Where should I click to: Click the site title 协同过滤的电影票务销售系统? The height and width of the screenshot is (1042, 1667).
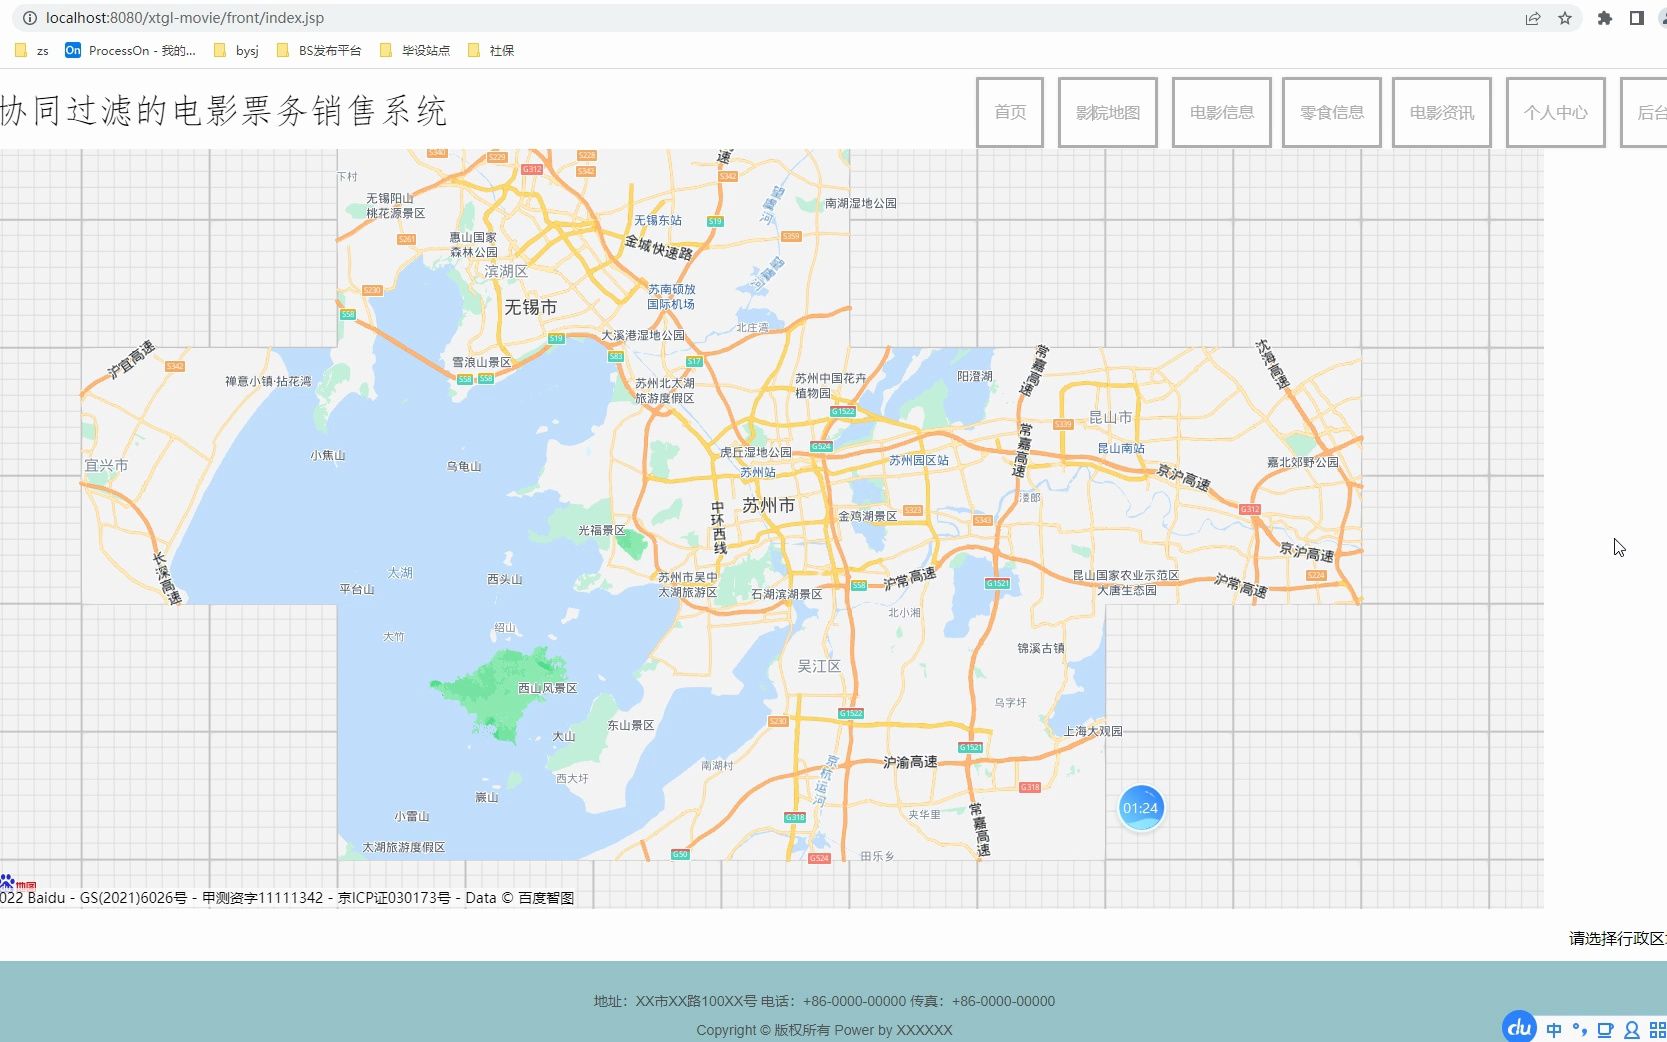click(223, 111)
